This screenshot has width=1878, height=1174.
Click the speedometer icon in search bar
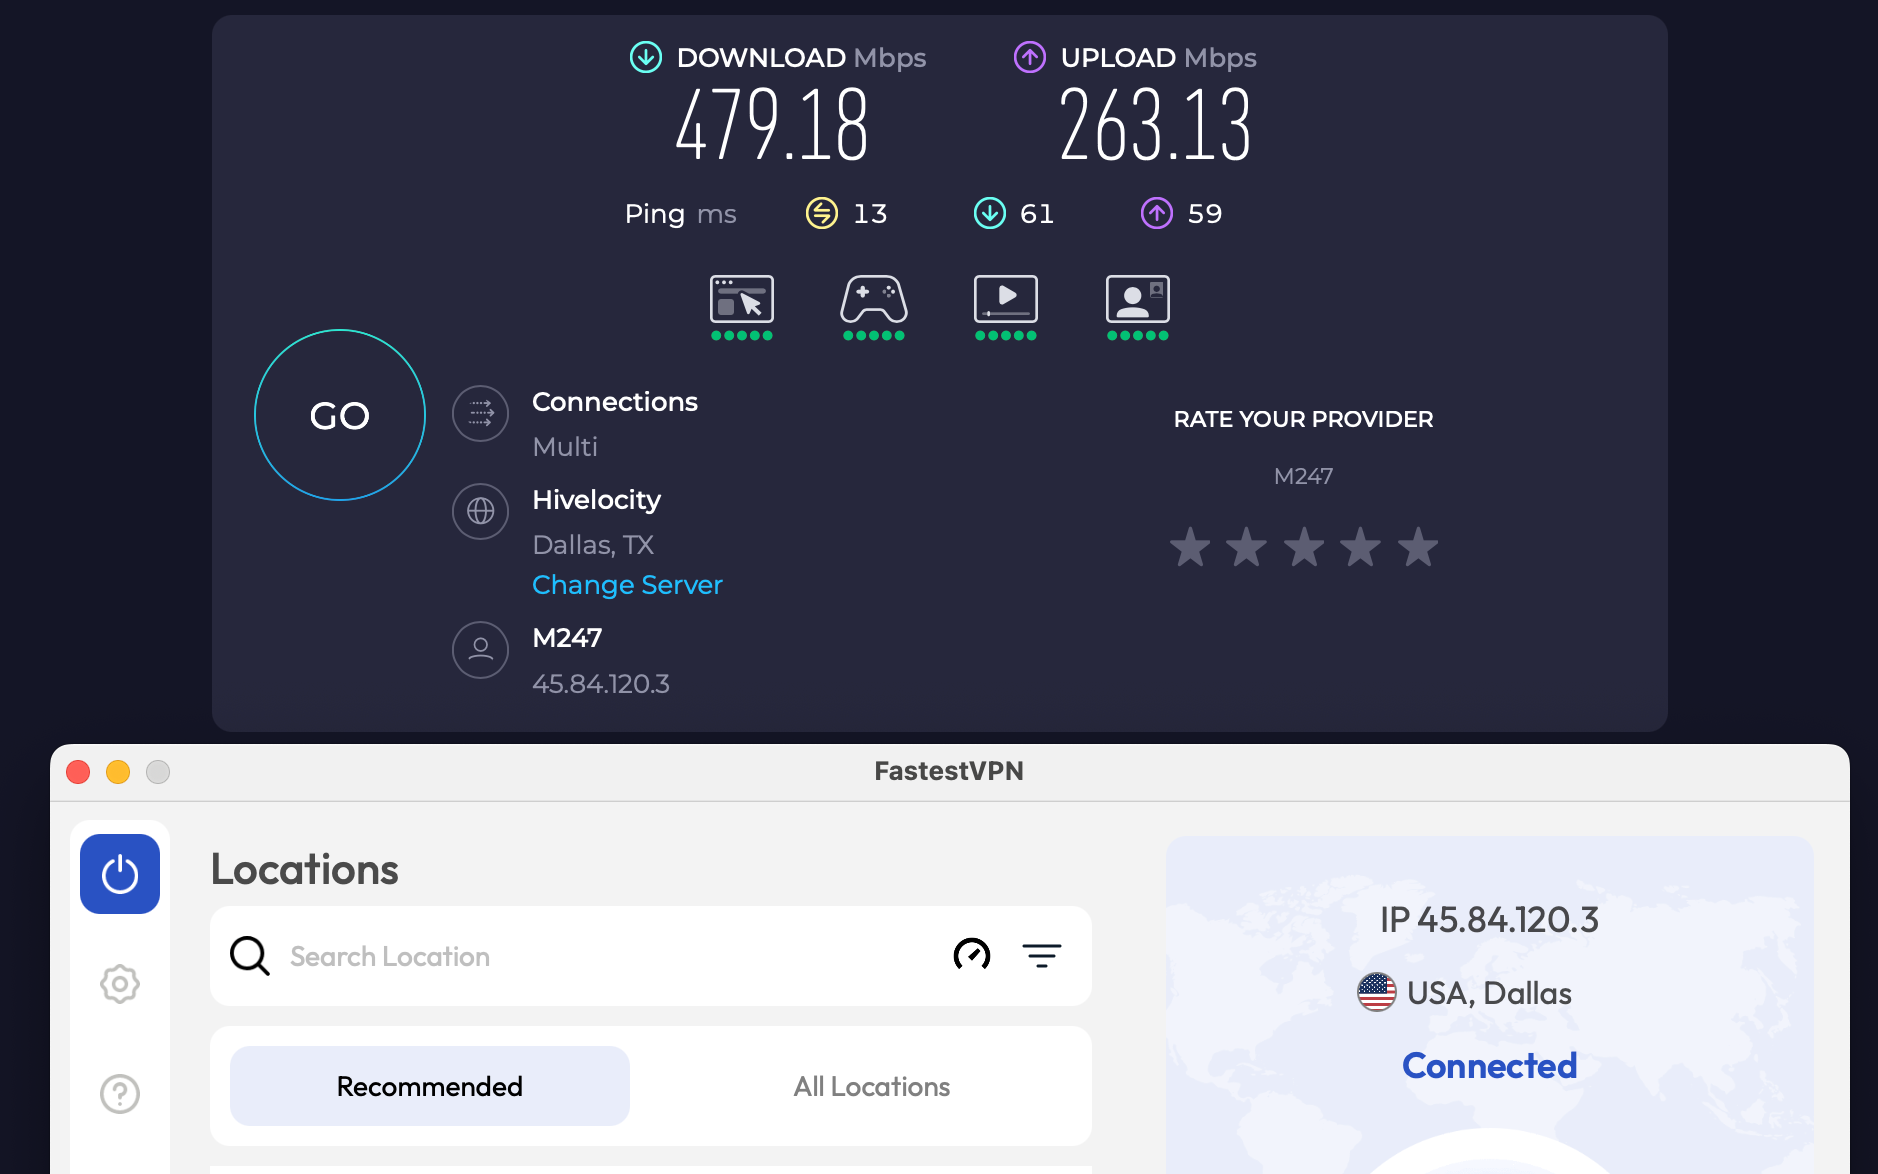tap(972, 956)
